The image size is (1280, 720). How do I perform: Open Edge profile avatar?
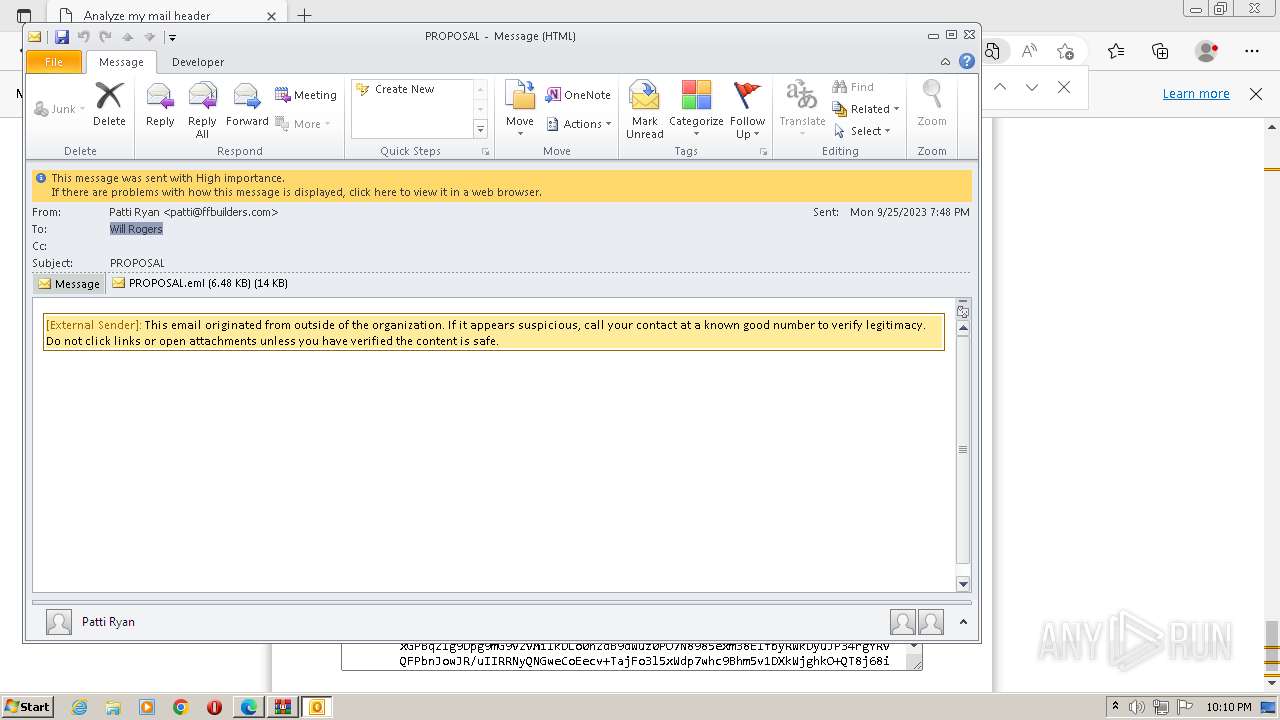pyautogui.click(x=1207, y=51)
